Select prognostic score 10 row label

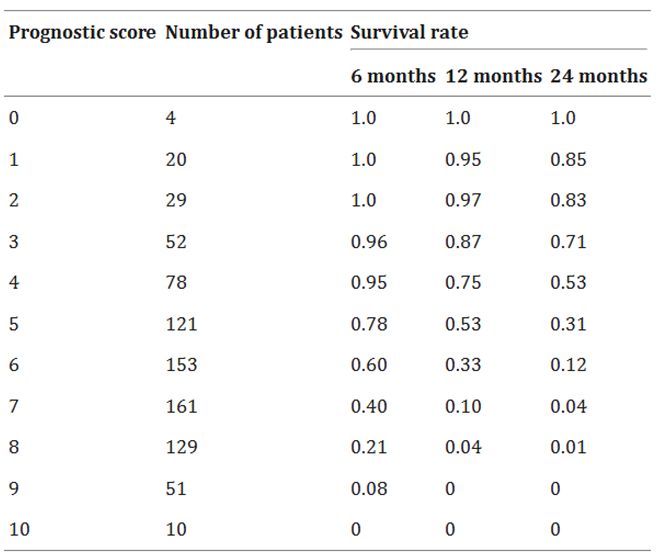coord(19,529)
